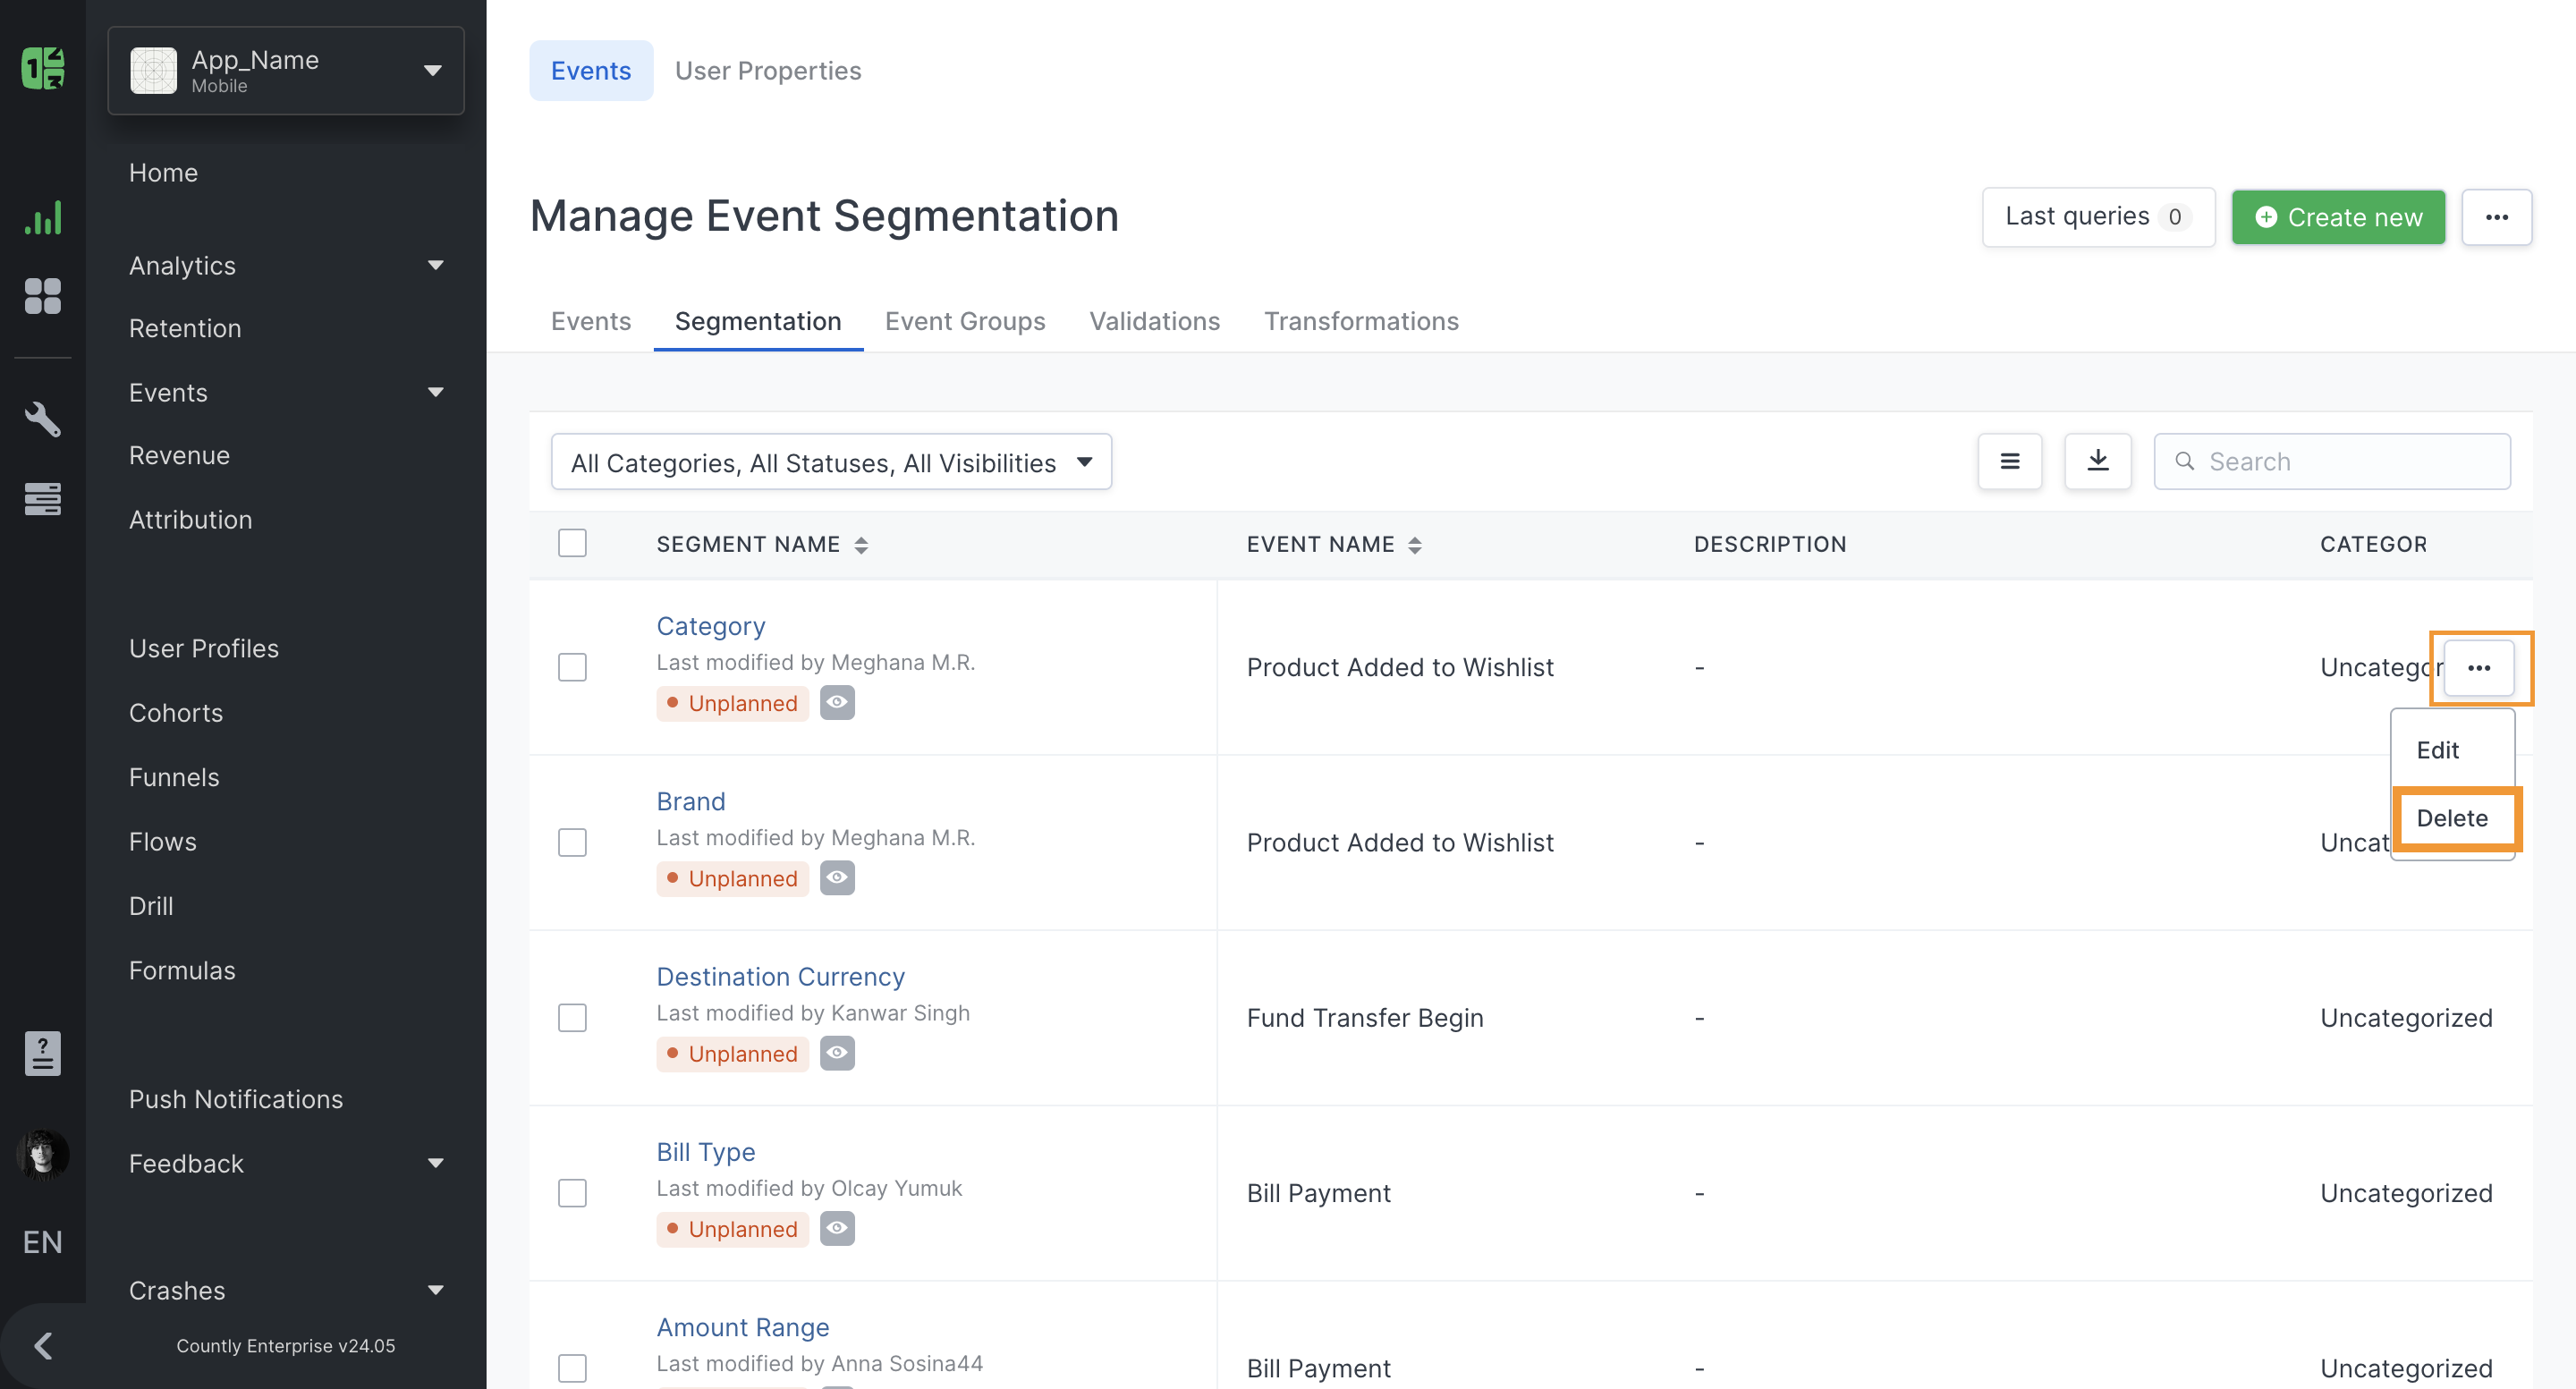This screenshot has width=2576, height=1389.
Task: Open Retention in sidebar
Action: click(x=185, y=328)
